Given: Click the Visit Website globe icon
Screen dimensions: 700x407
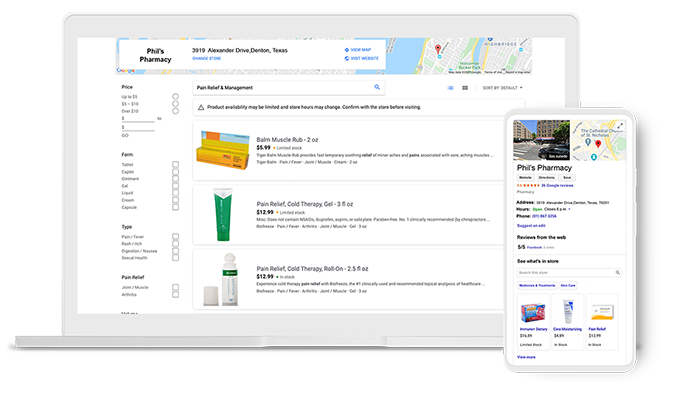Looking at the screenshot, I should (x=347, y=58).
